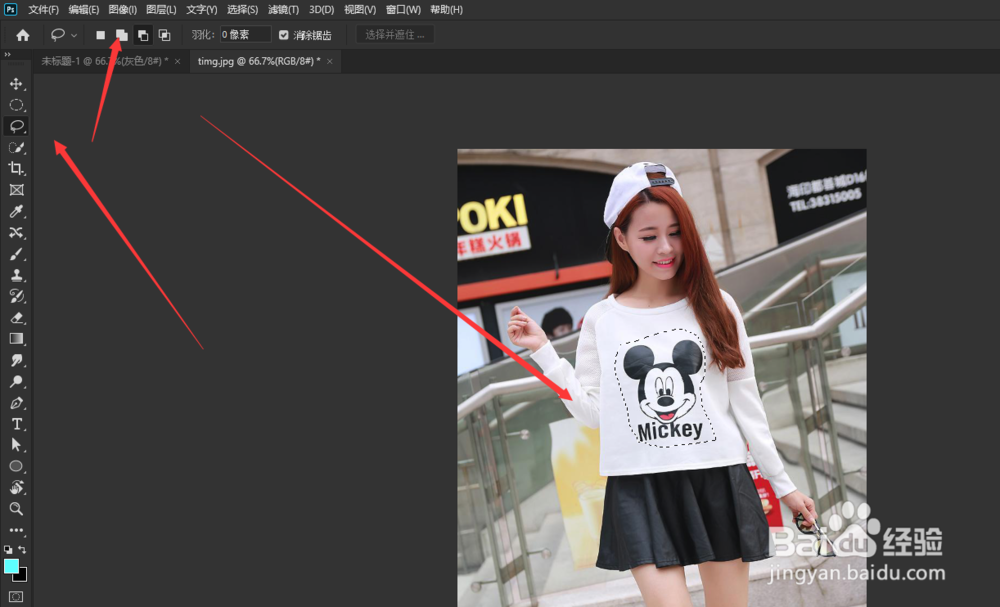Select the Dodge tool

pos(16,381)
